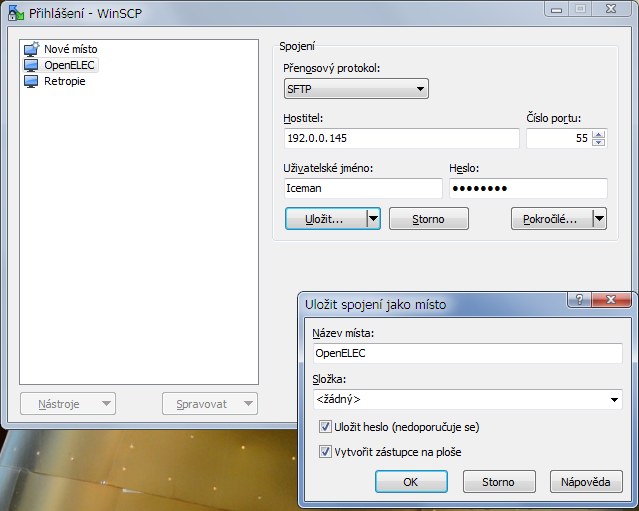
Task: Toggle Vytvořit zástupce na ploše checkbox
Action: coord(325,451)
